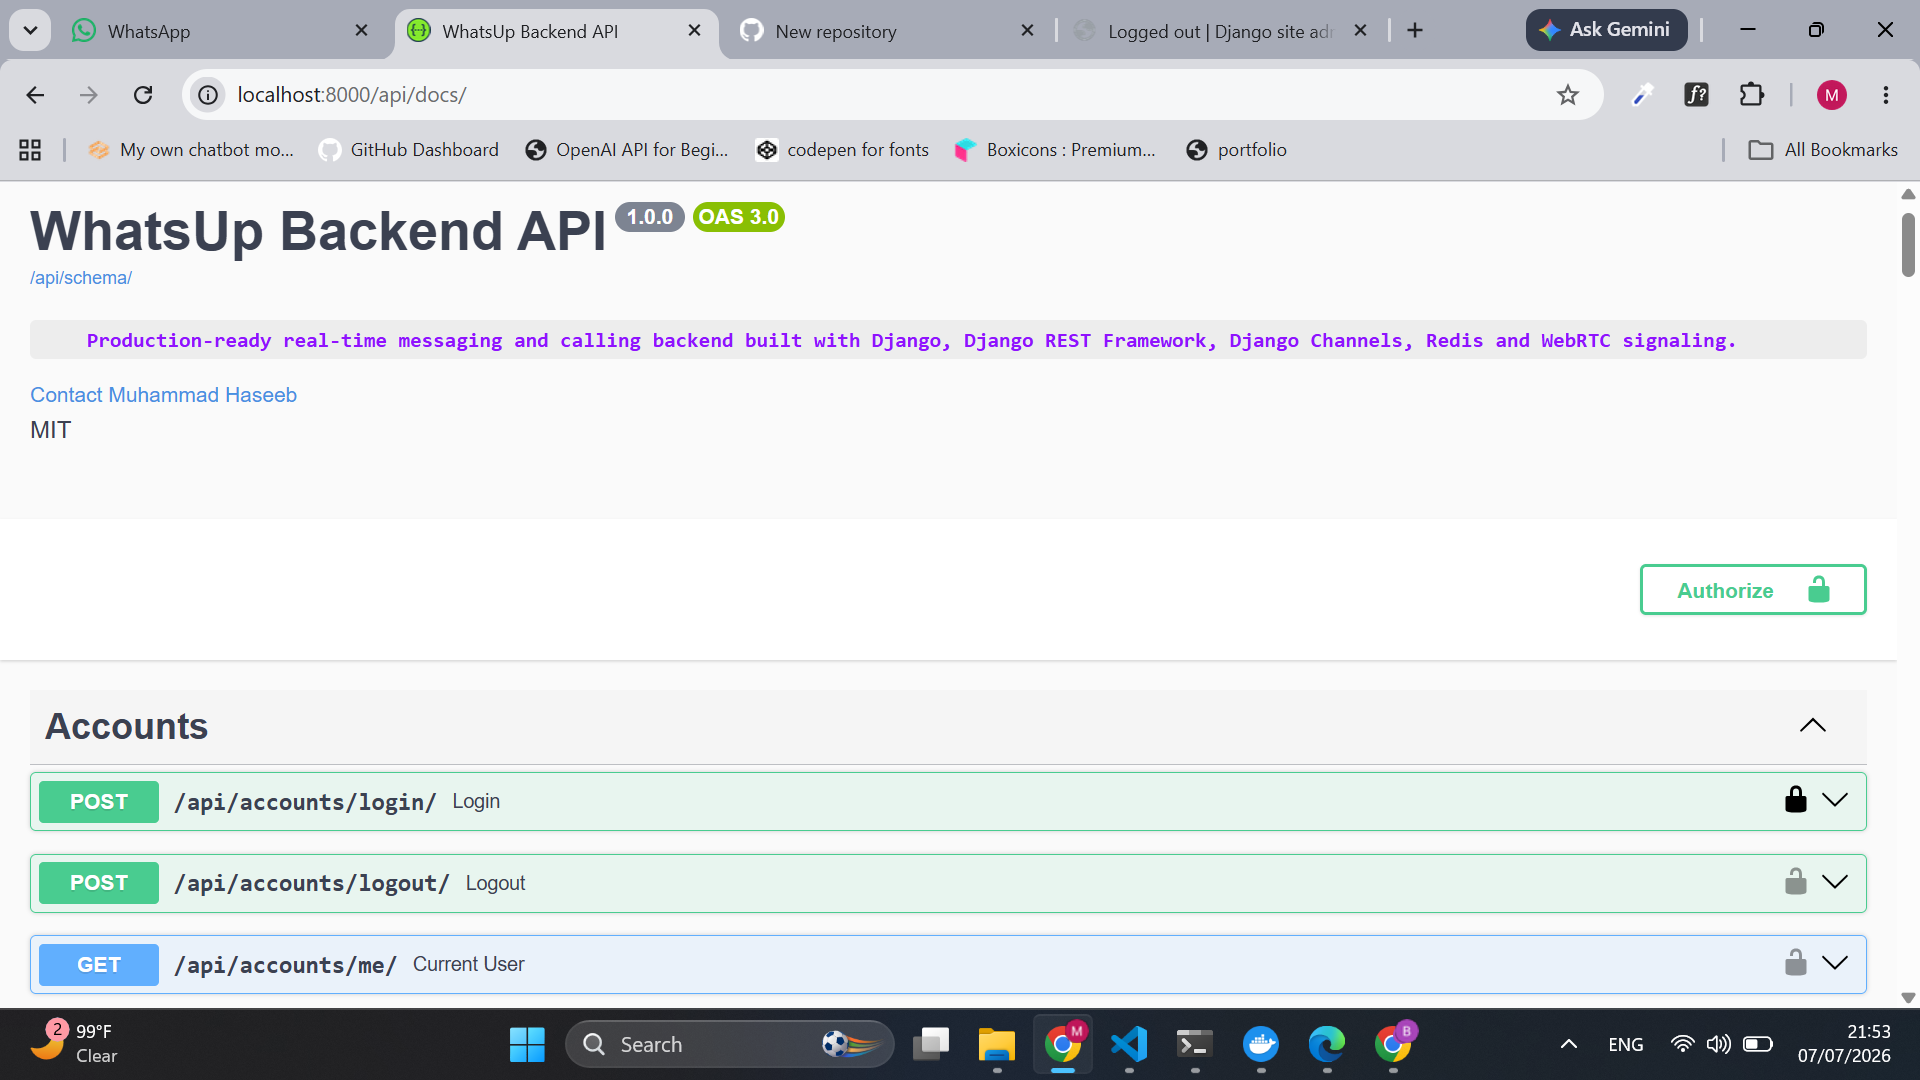1920x1080 pixels.
Task: Close the New repository tab
Action: 1027,31
